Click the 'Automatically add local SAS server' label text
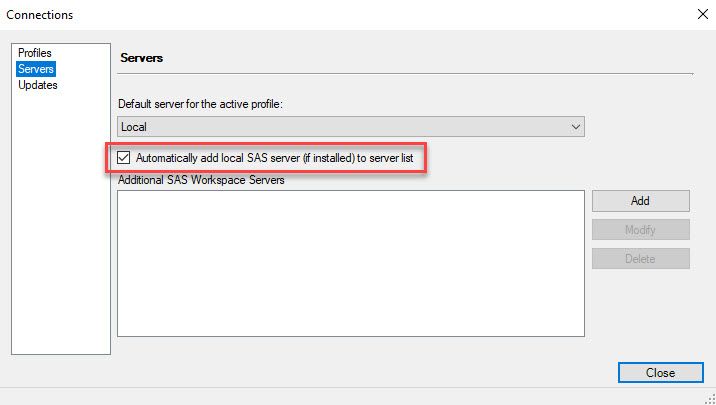 coord(274,158)
